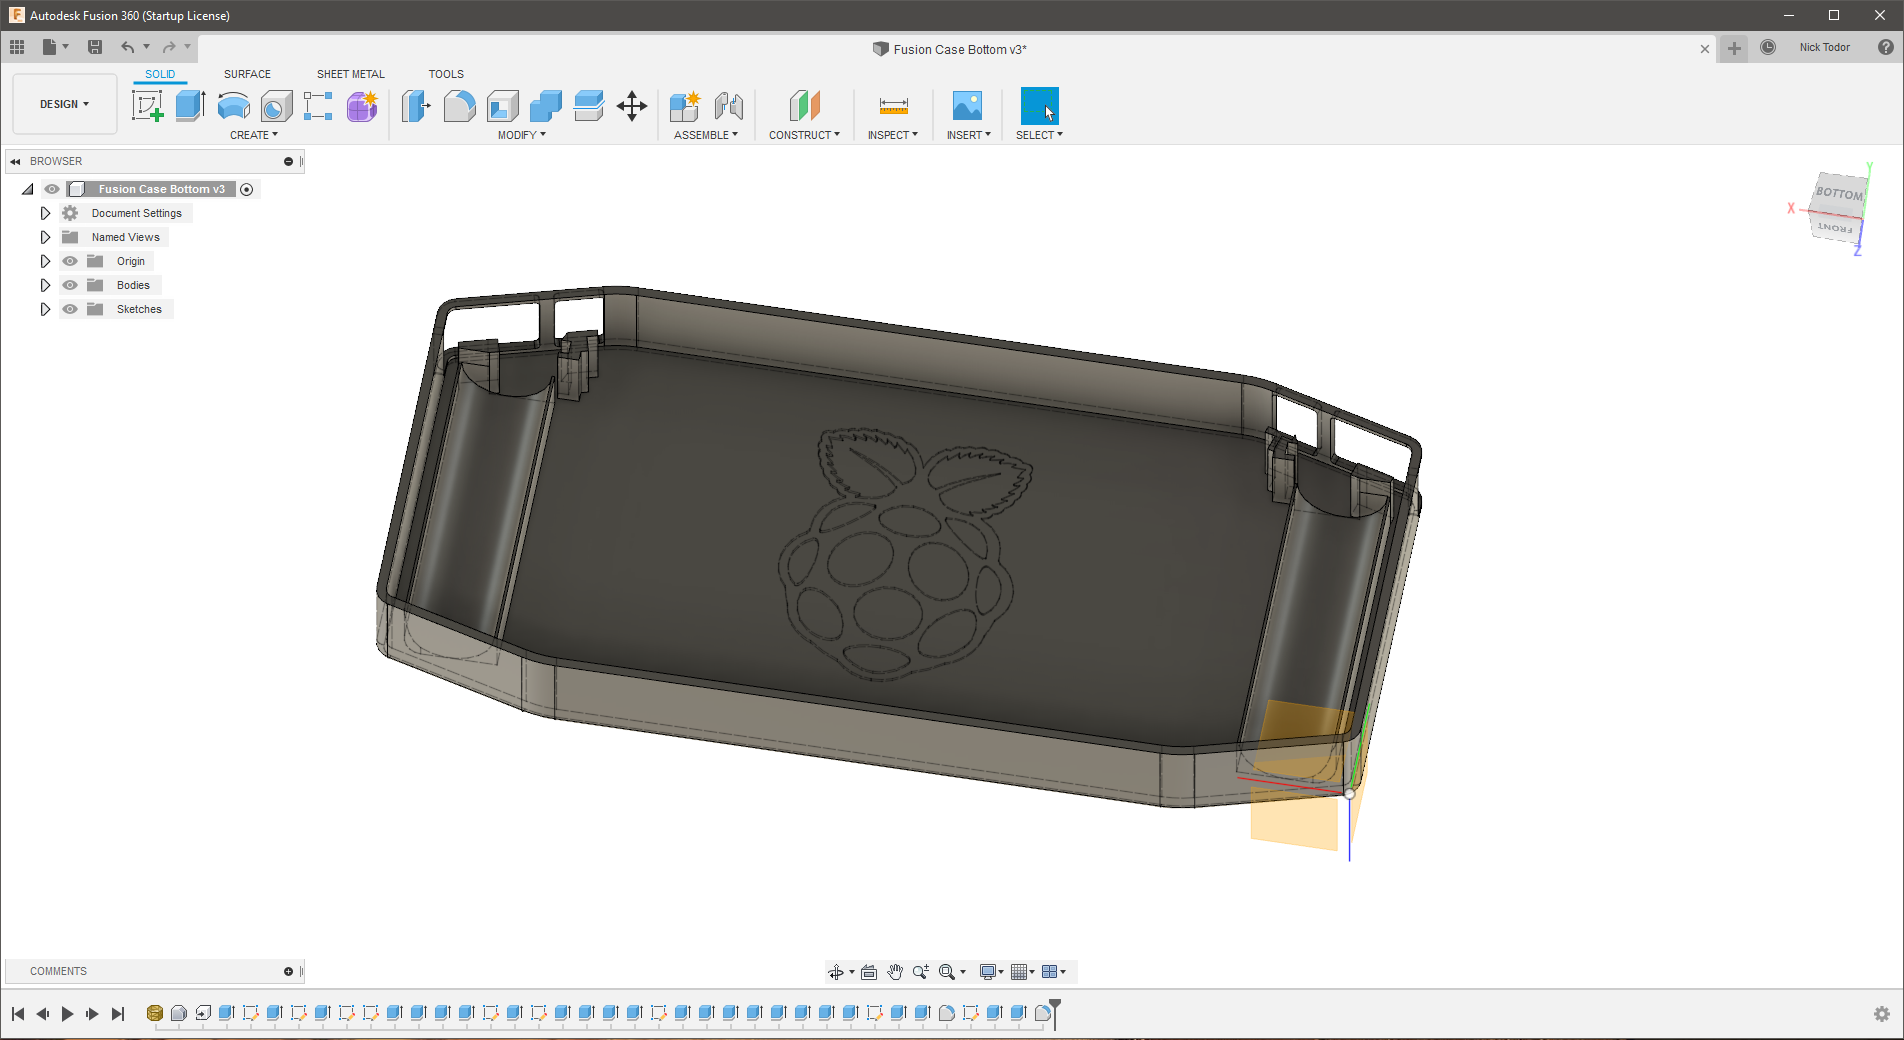Image resolution: width=1904 pixels, height=1040 pixels.
Task: Open the Nick Todor account menu
Action: click(x=1825, y=47)
